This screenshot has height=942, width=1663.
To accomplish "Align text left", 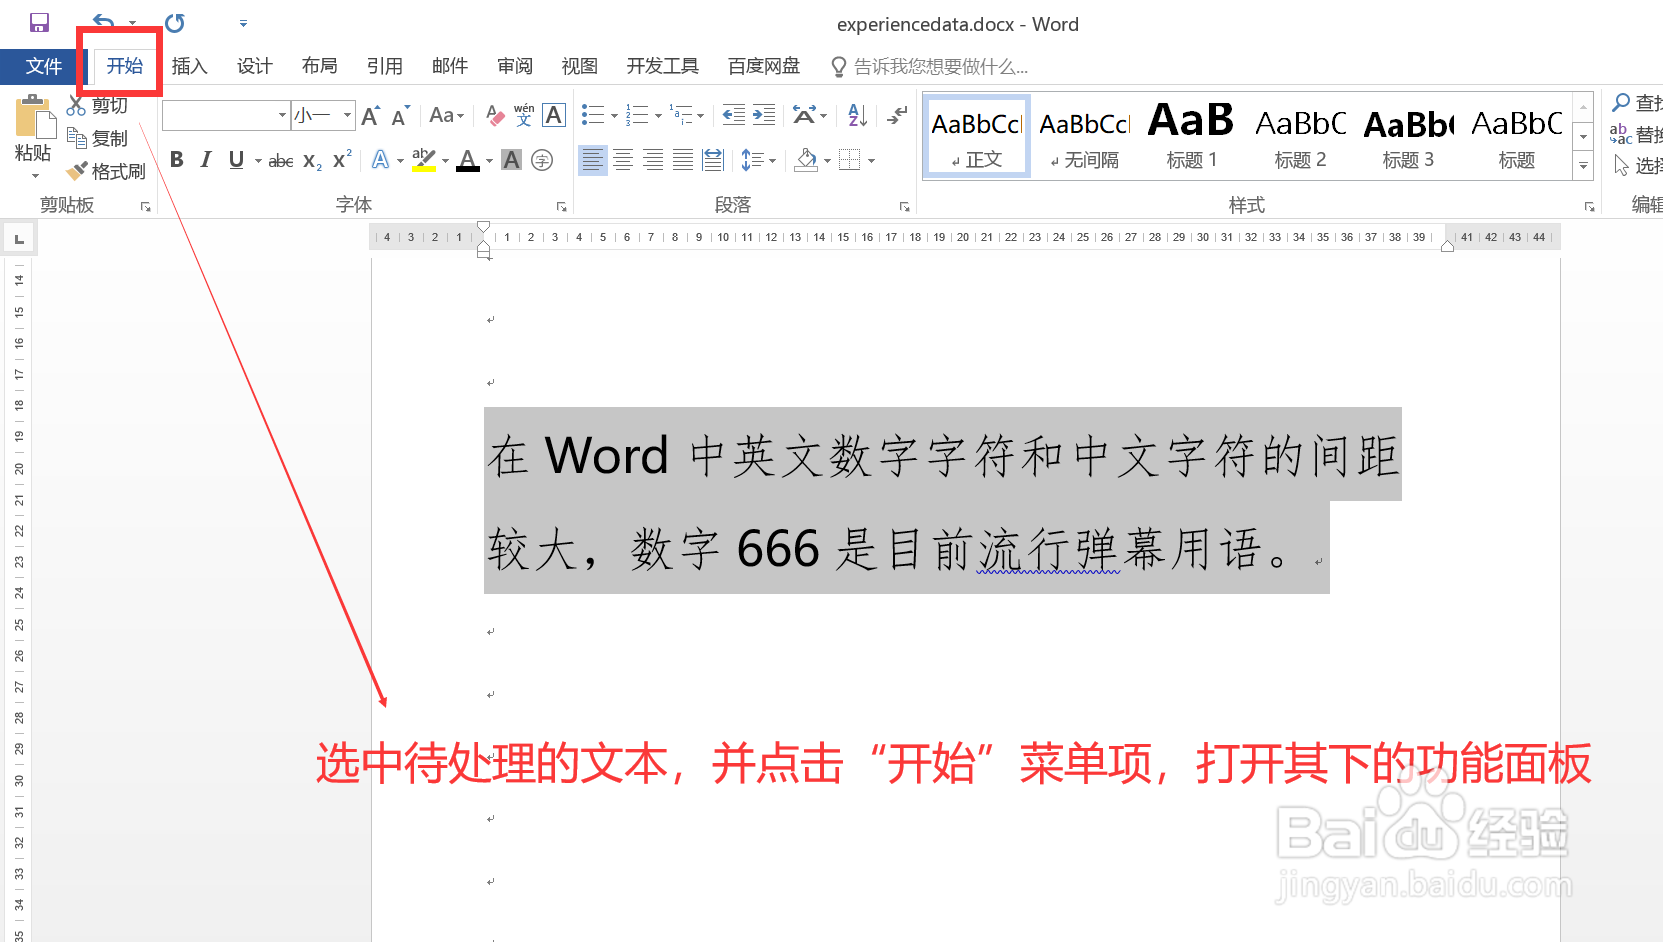I will 593,160.
